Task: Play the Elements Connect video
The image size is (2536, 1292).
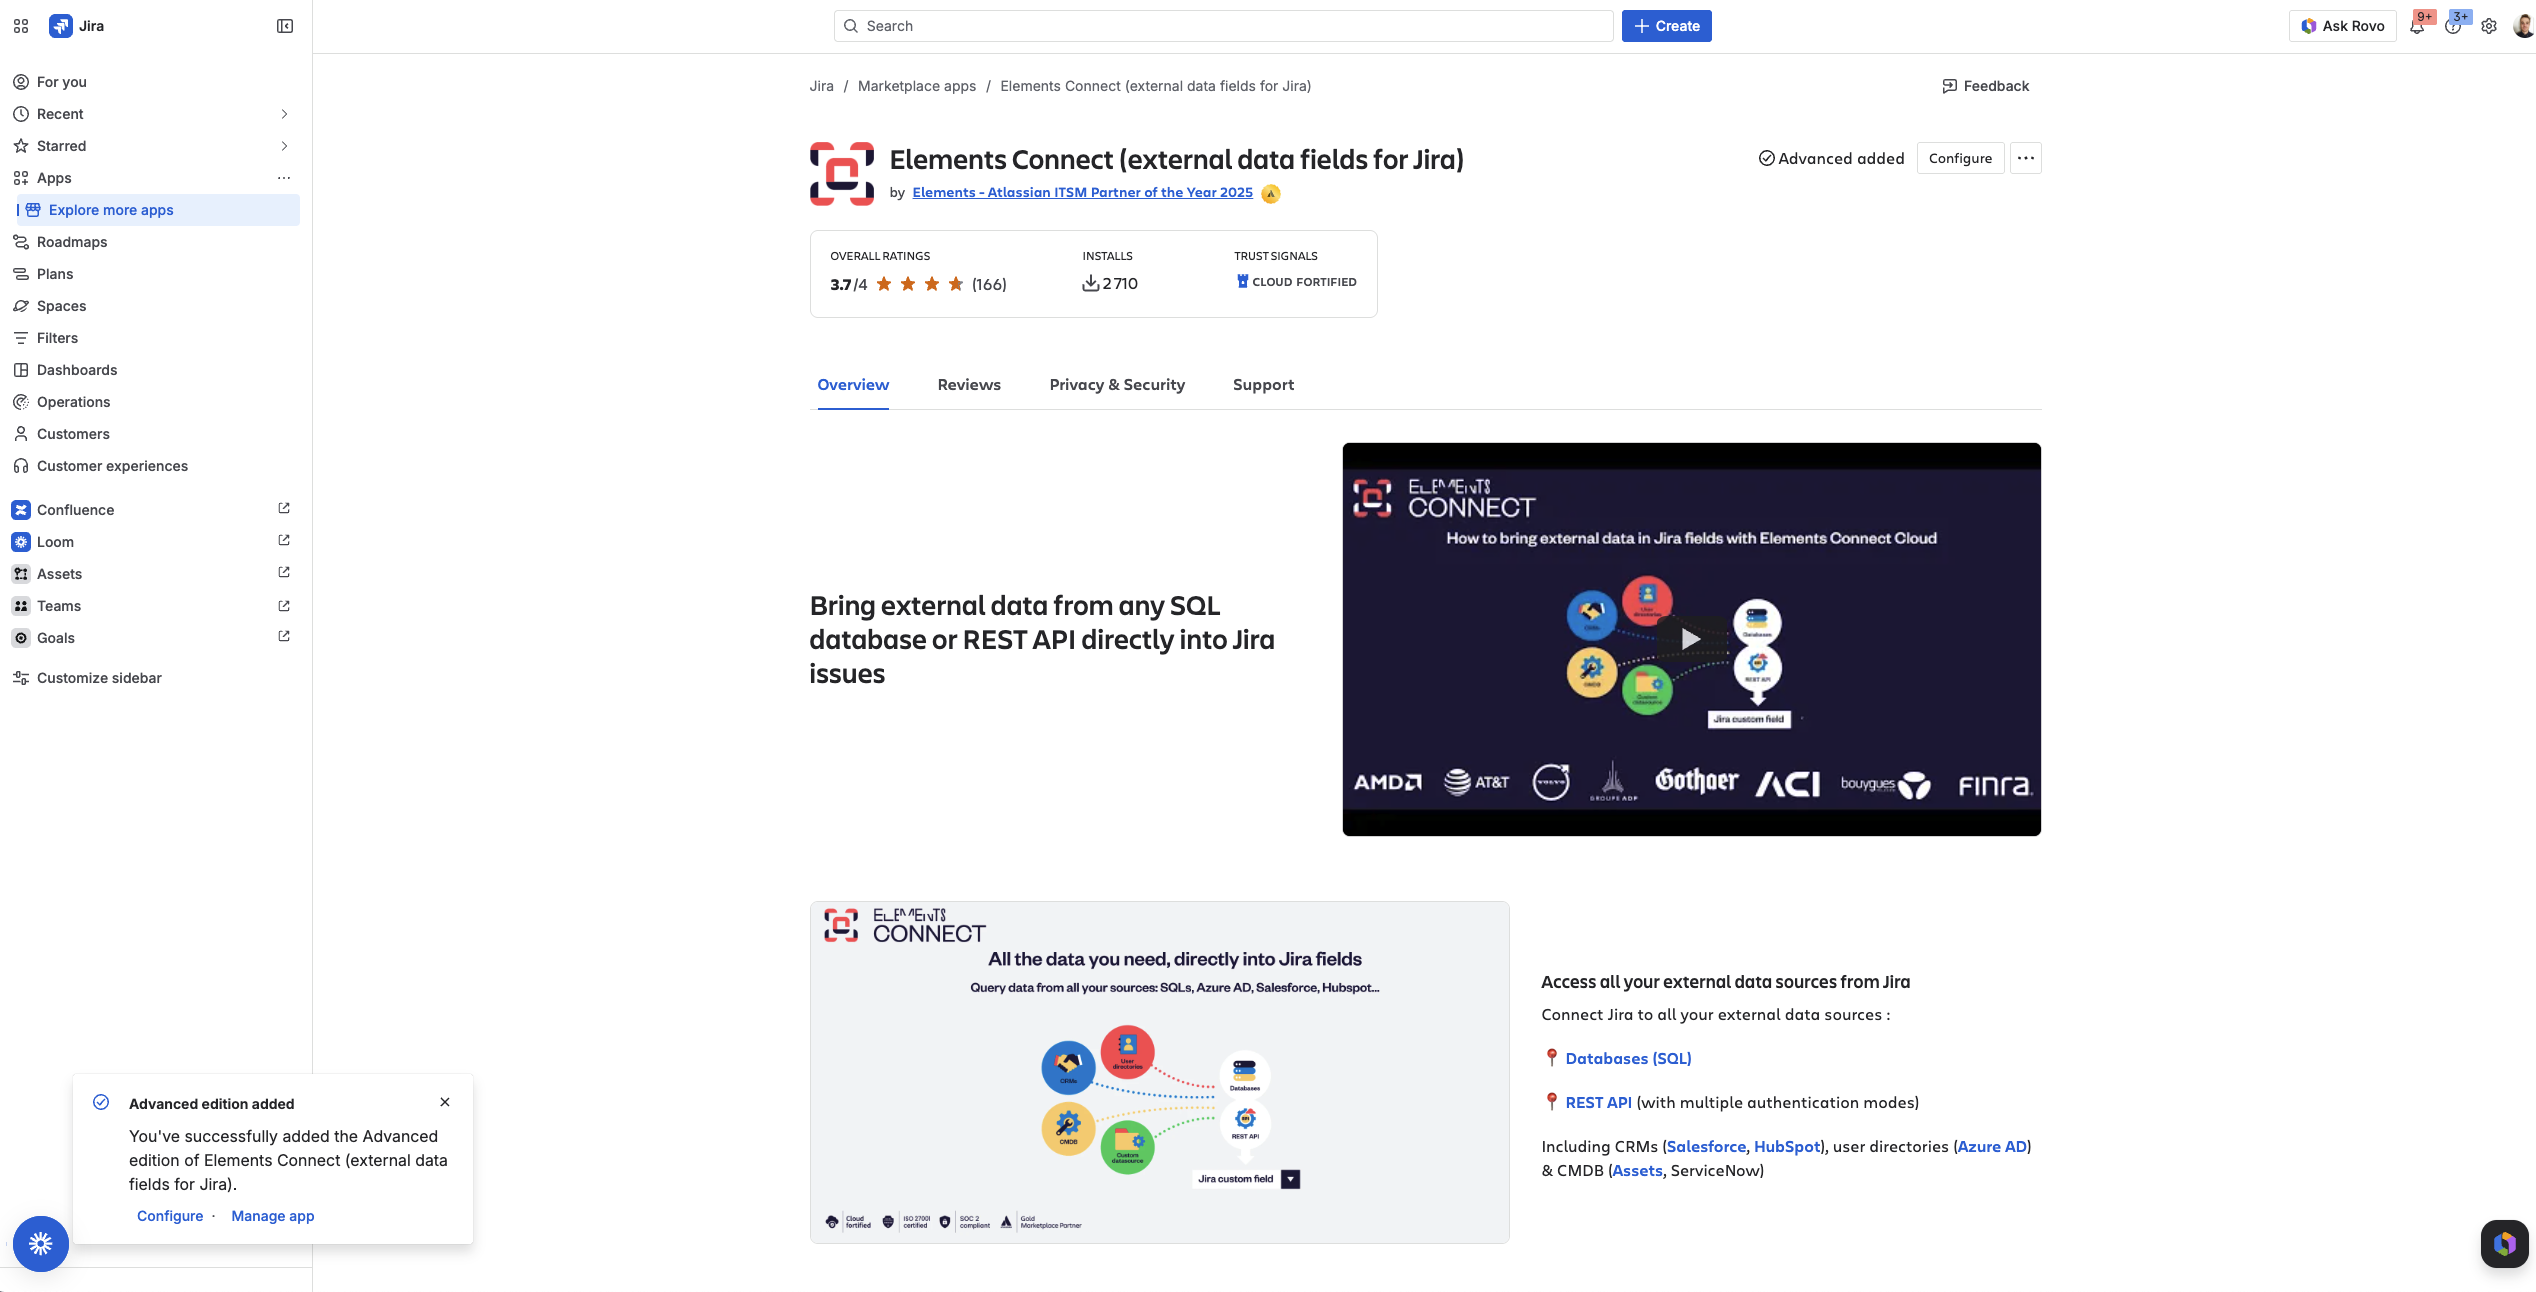Action: [x=1691, y=639]
